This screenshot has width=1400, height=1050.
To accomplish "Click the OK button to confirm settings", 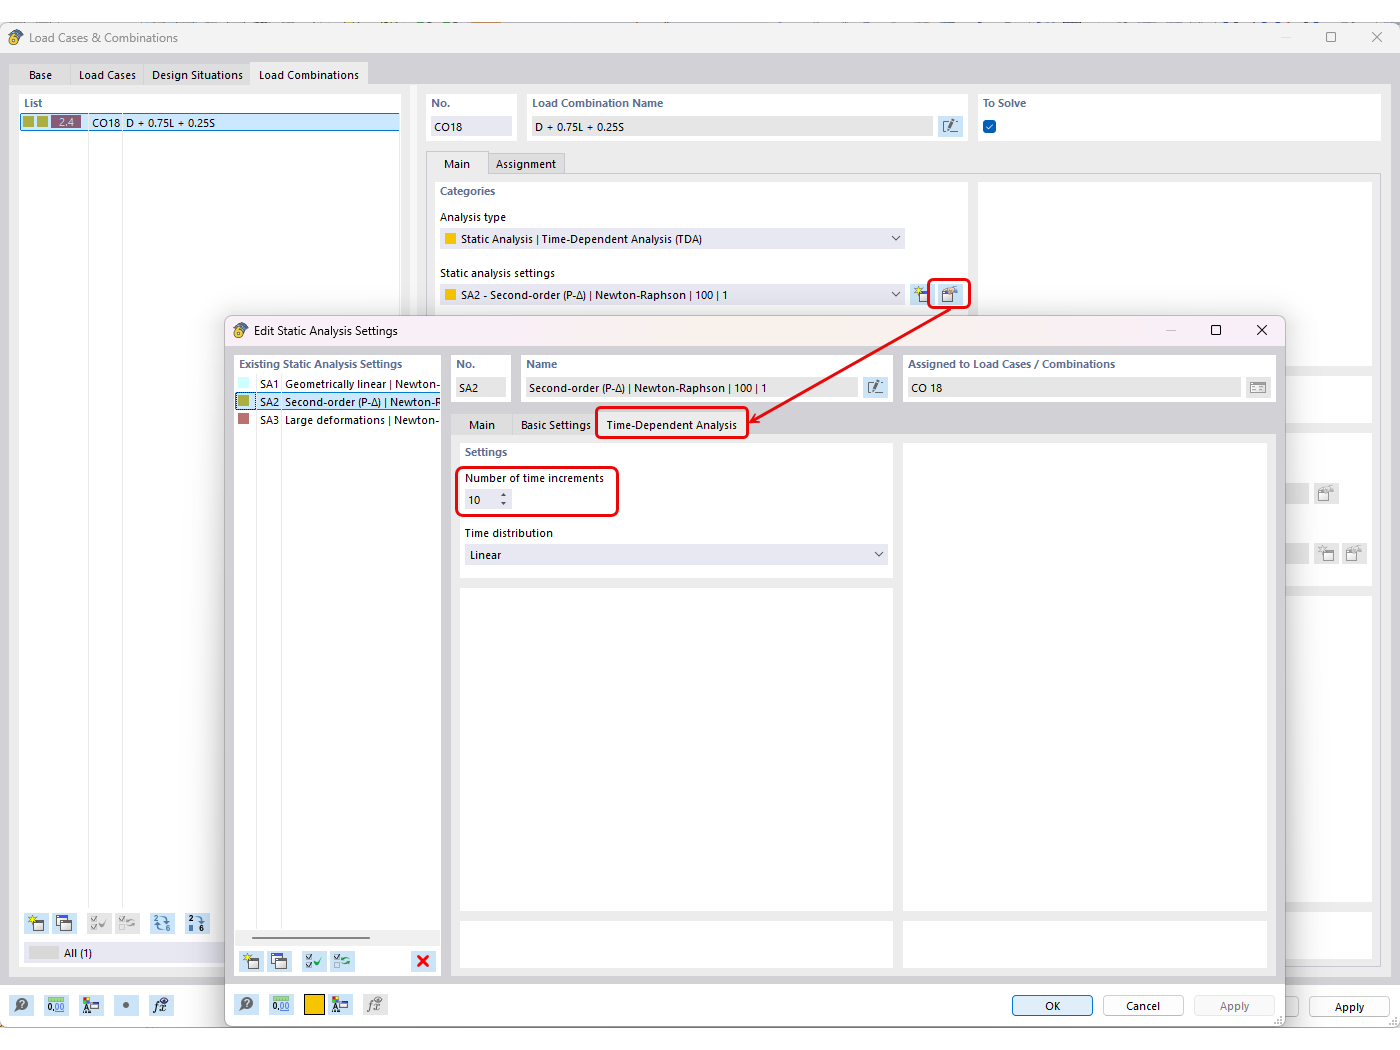I will click(x=1052, y=1005).
